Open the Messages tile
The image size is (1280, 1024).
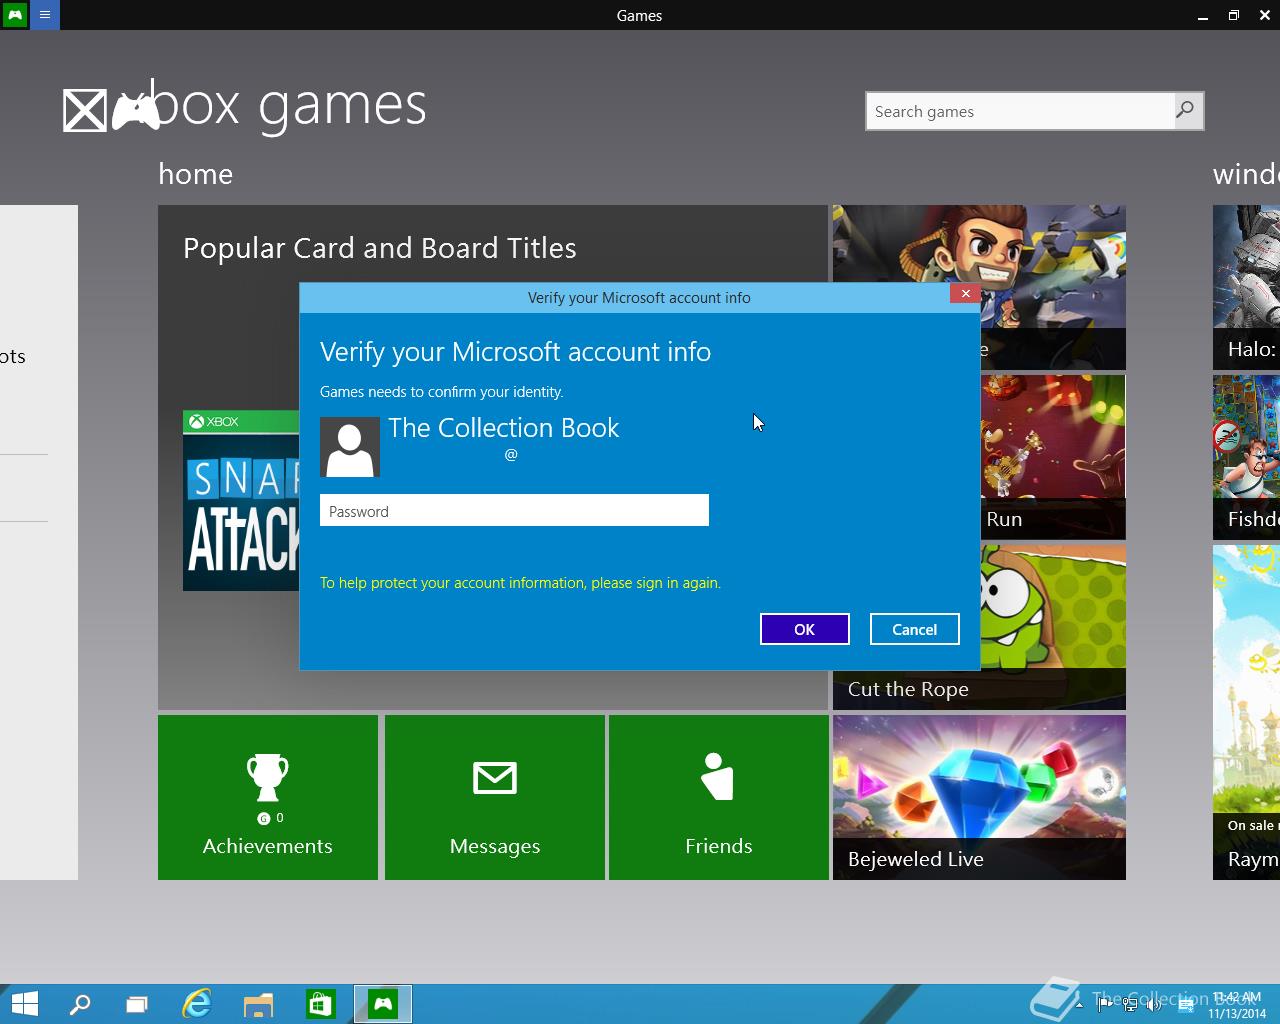[495, 797]
